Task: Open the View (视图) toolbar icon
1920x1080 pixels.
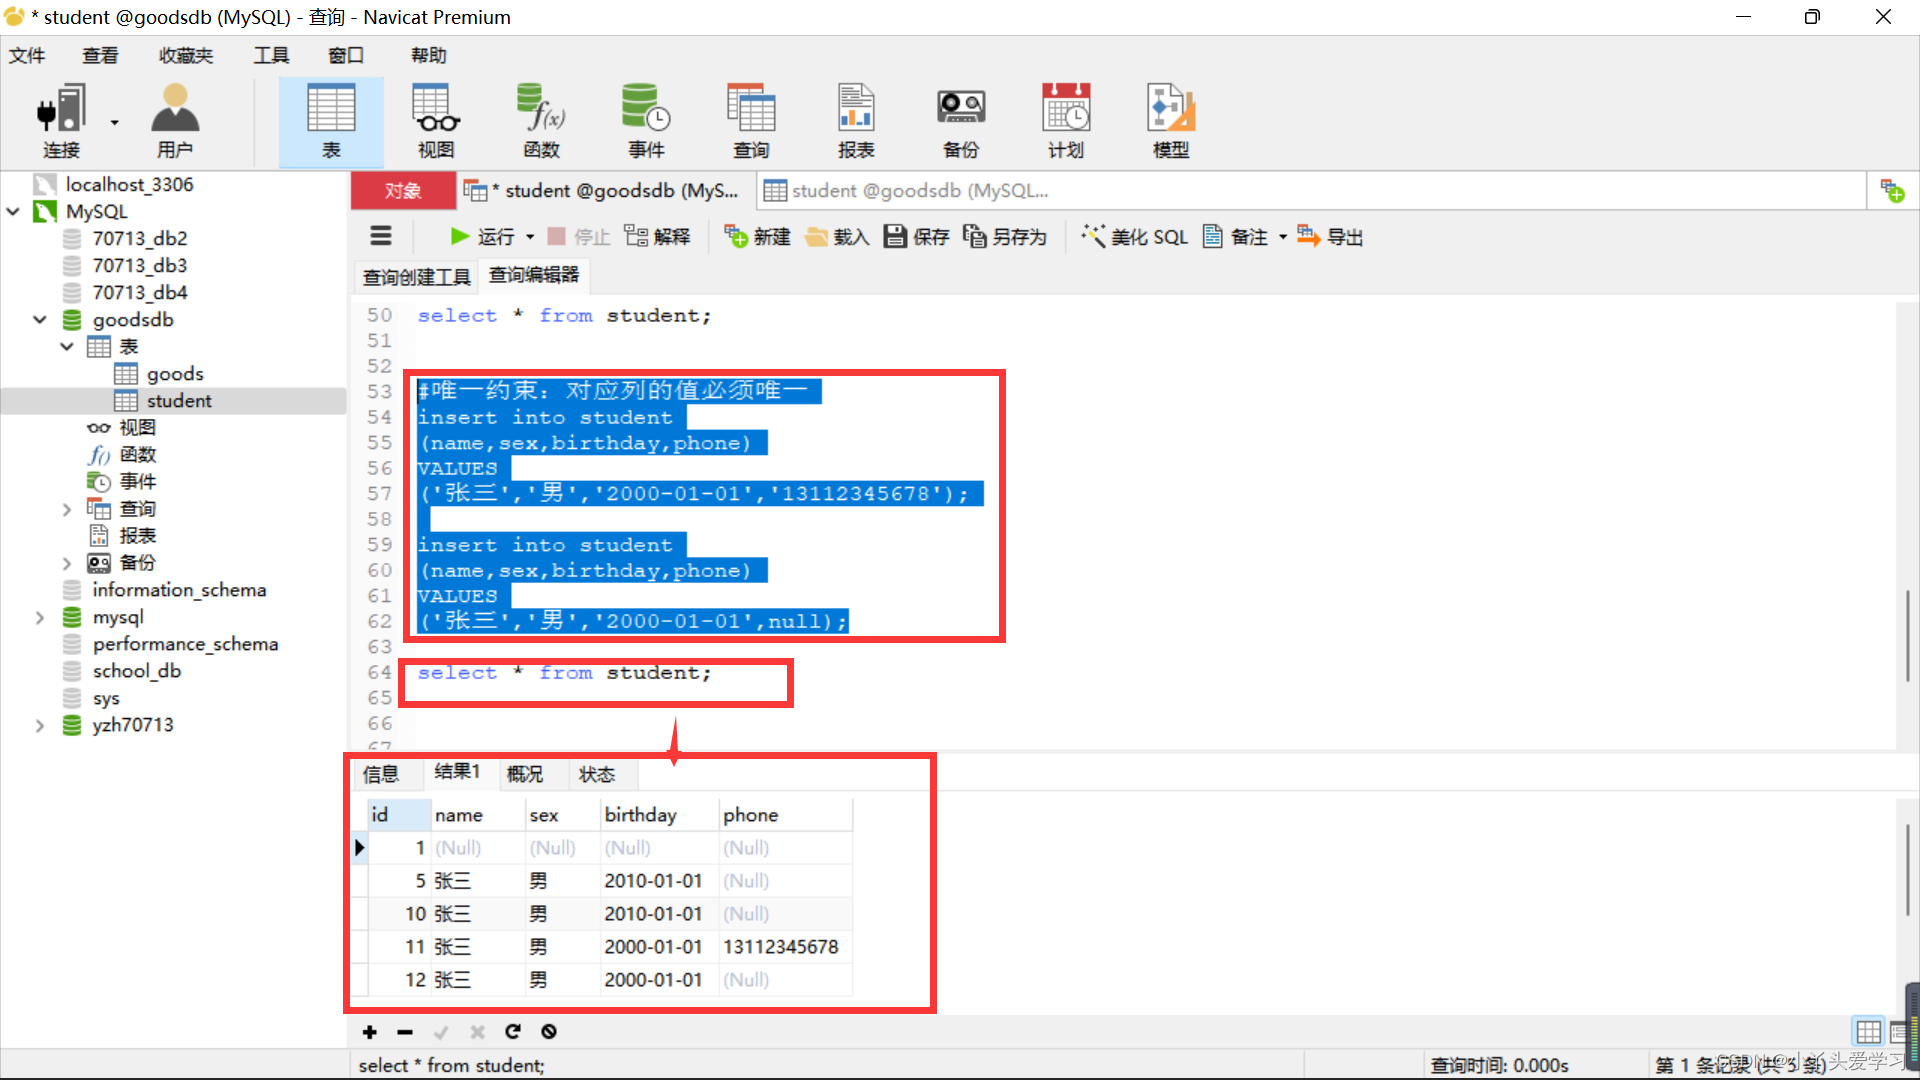Action: tap(436, 122)
